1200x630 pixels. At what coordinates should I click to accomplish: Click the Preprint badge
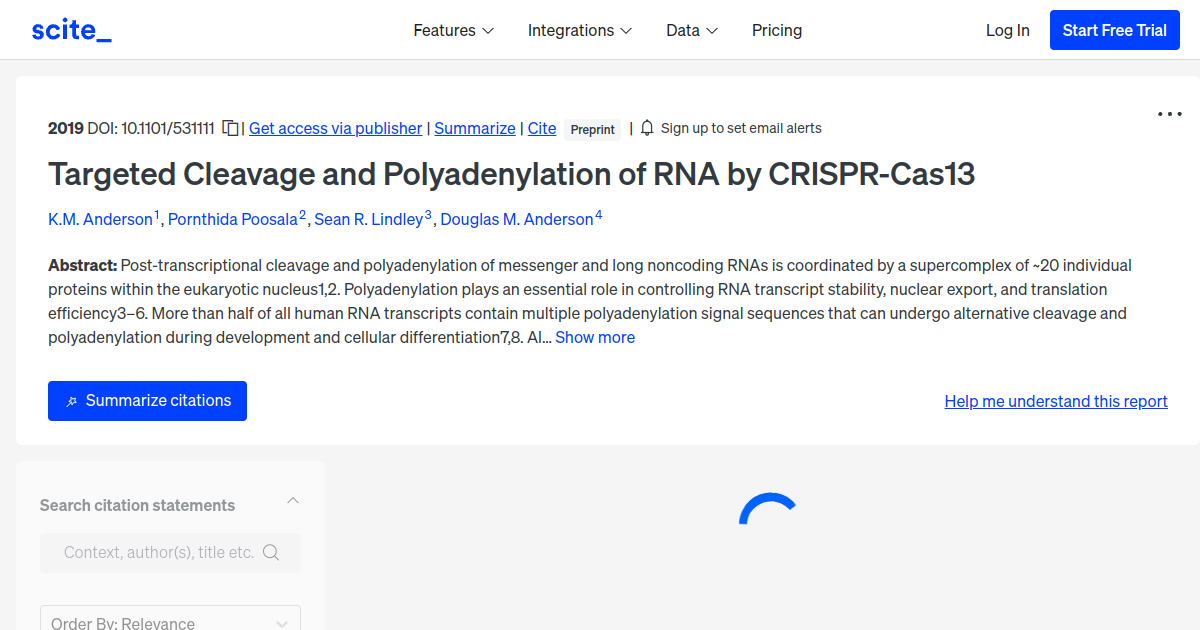[592, 129]
